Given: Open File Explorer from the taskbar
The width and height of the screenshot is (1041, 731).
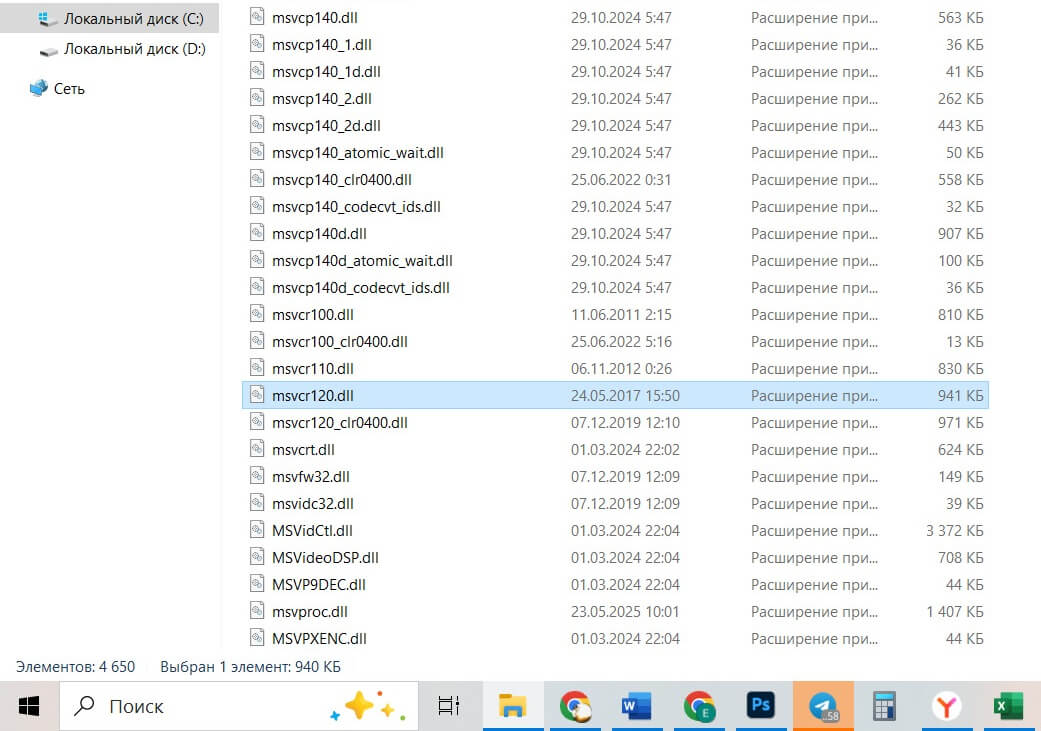Looking at the screenshot, I should [513, 706].
